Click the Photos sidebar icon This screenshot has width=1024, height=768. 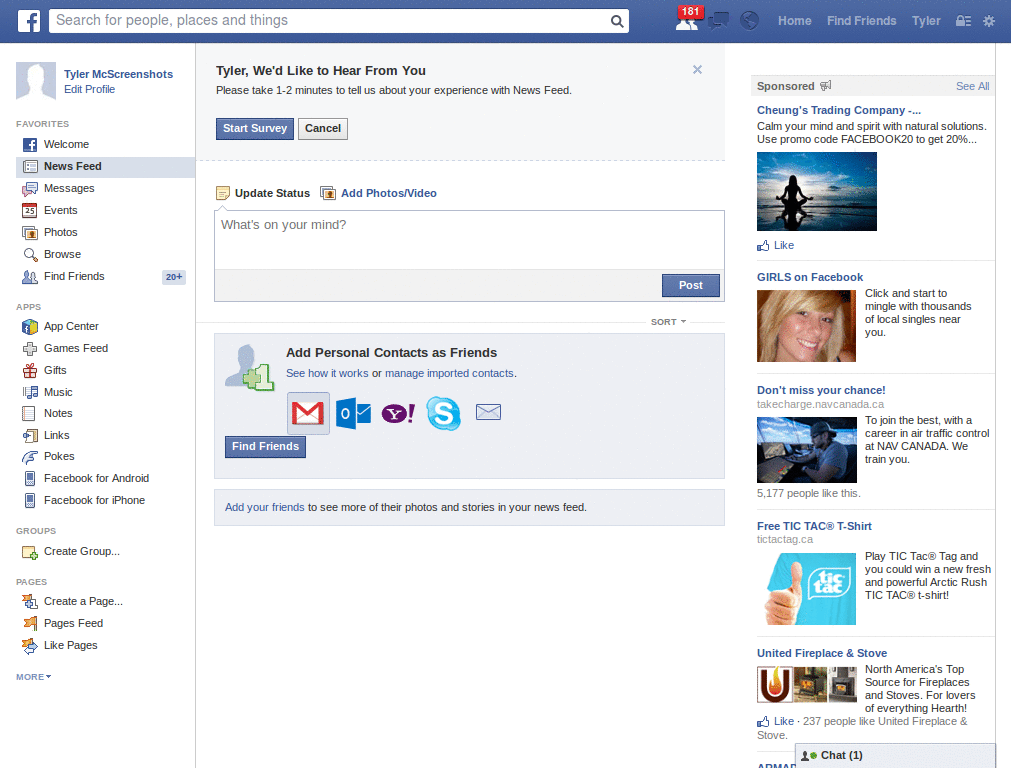(x=29, y=232)
